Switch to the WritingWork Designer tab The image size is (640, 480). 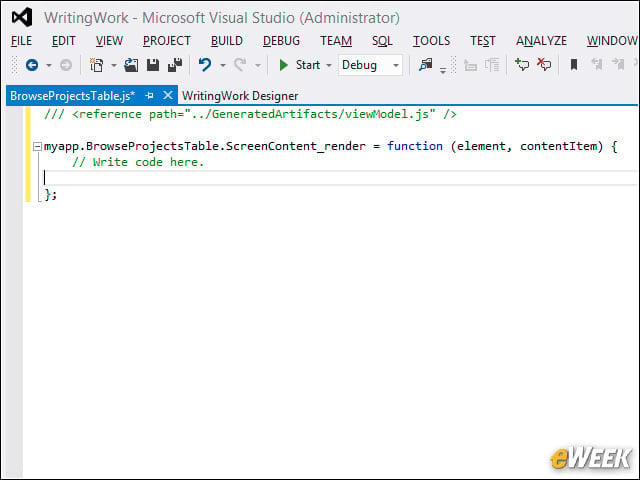tap(240, 96)
